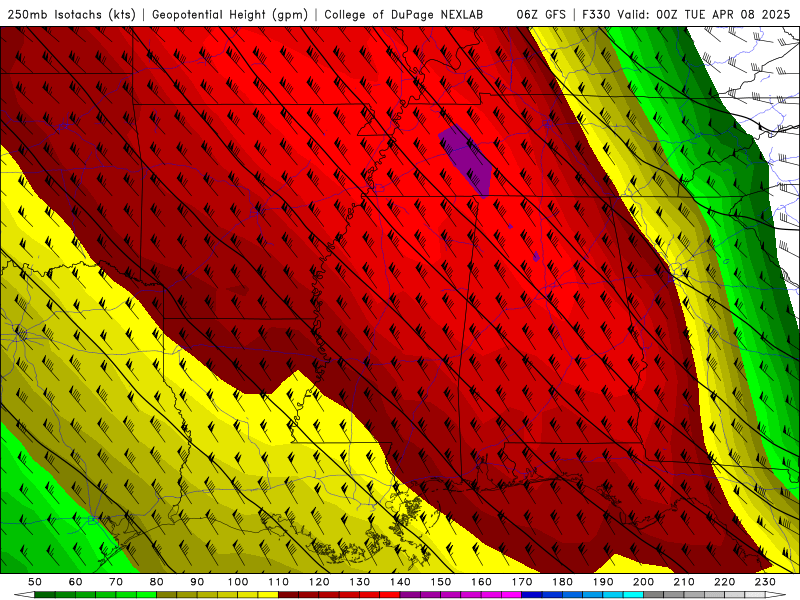Click the "250mb Isotachs (kts)" title text
This screenshot has width=800, height=600.
[71, 15]
